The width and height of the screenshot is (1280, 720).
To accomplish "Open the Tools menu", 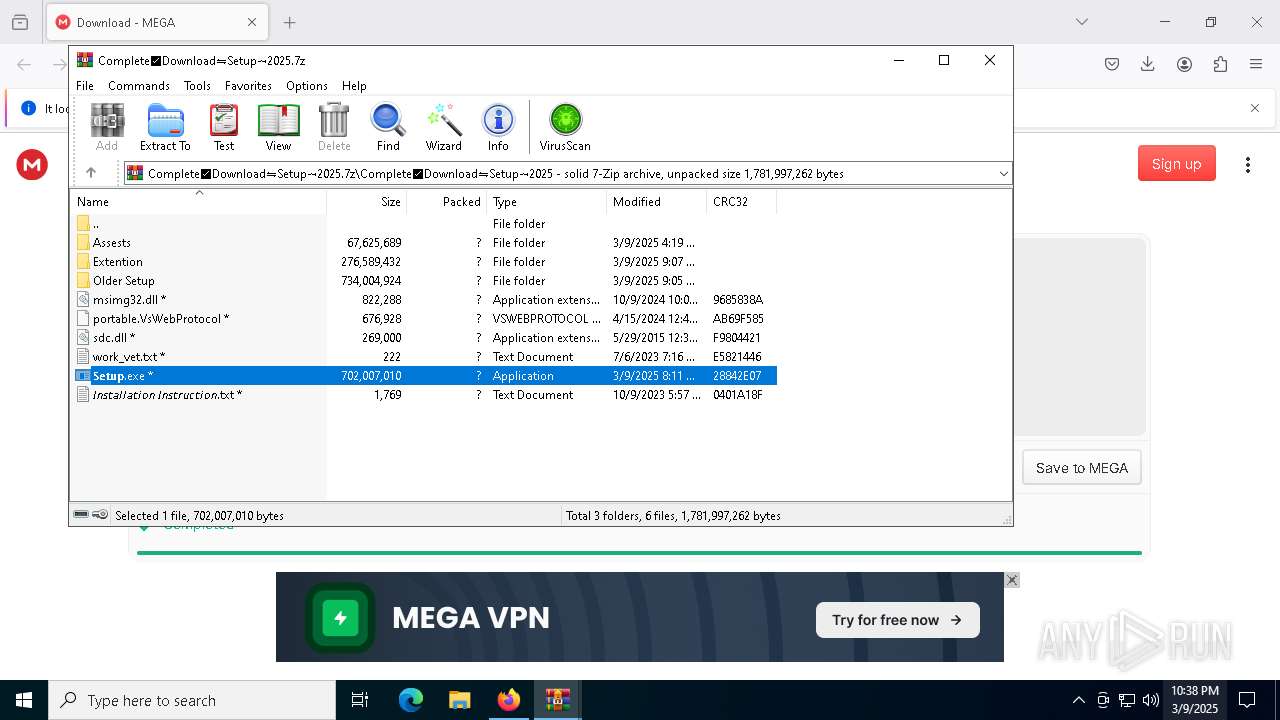I will pyautogui.click(x=197, y=86).
